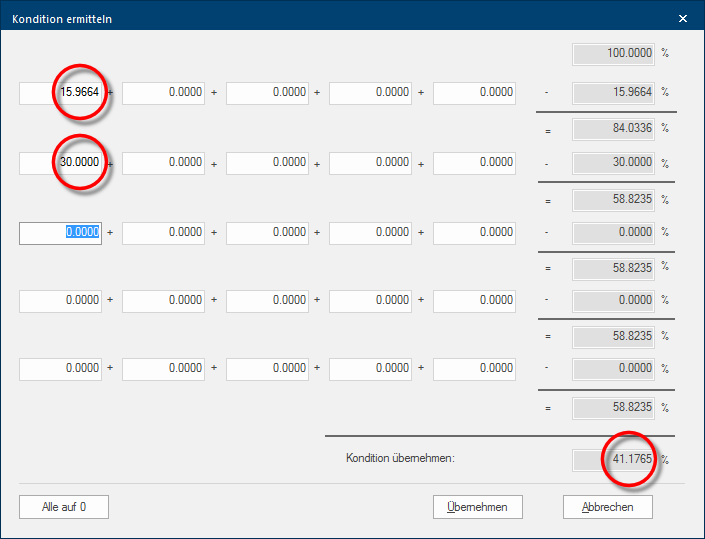
Task: Select the first input field in the fifth row
Action: click(60, 368)
